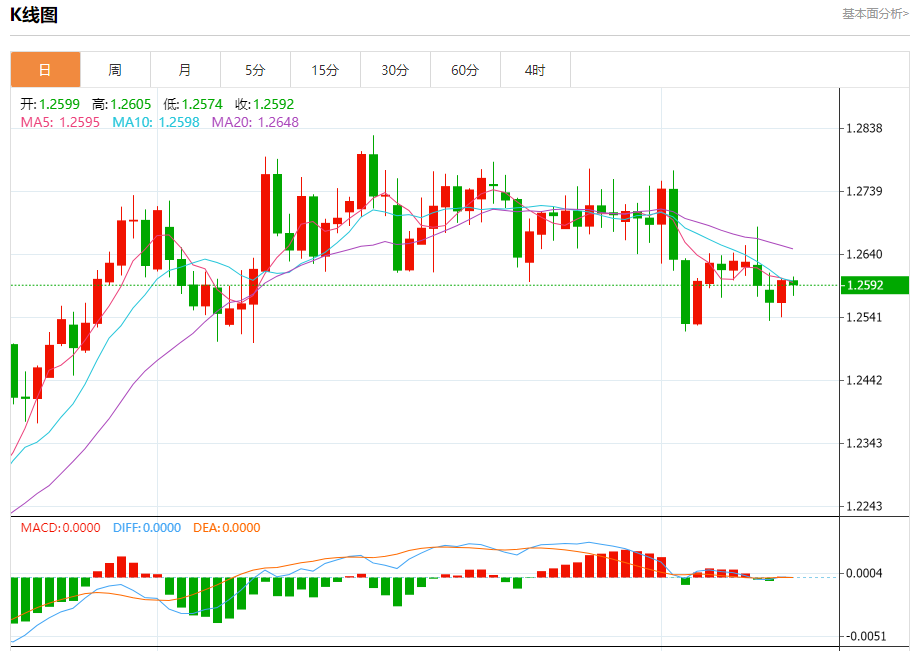Switch to the 月 monthly tab
The width and height of the screenshot is (918, 651).
click(185, 70)
